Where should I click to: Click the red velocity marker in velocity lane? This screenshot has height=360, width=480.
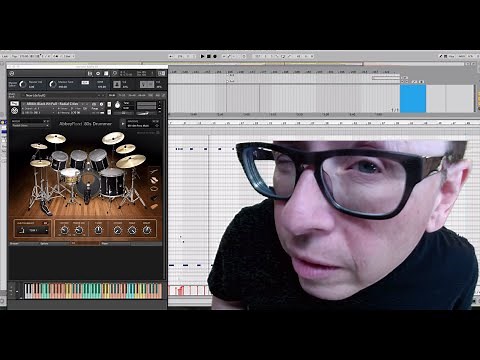tap(180, 291)
